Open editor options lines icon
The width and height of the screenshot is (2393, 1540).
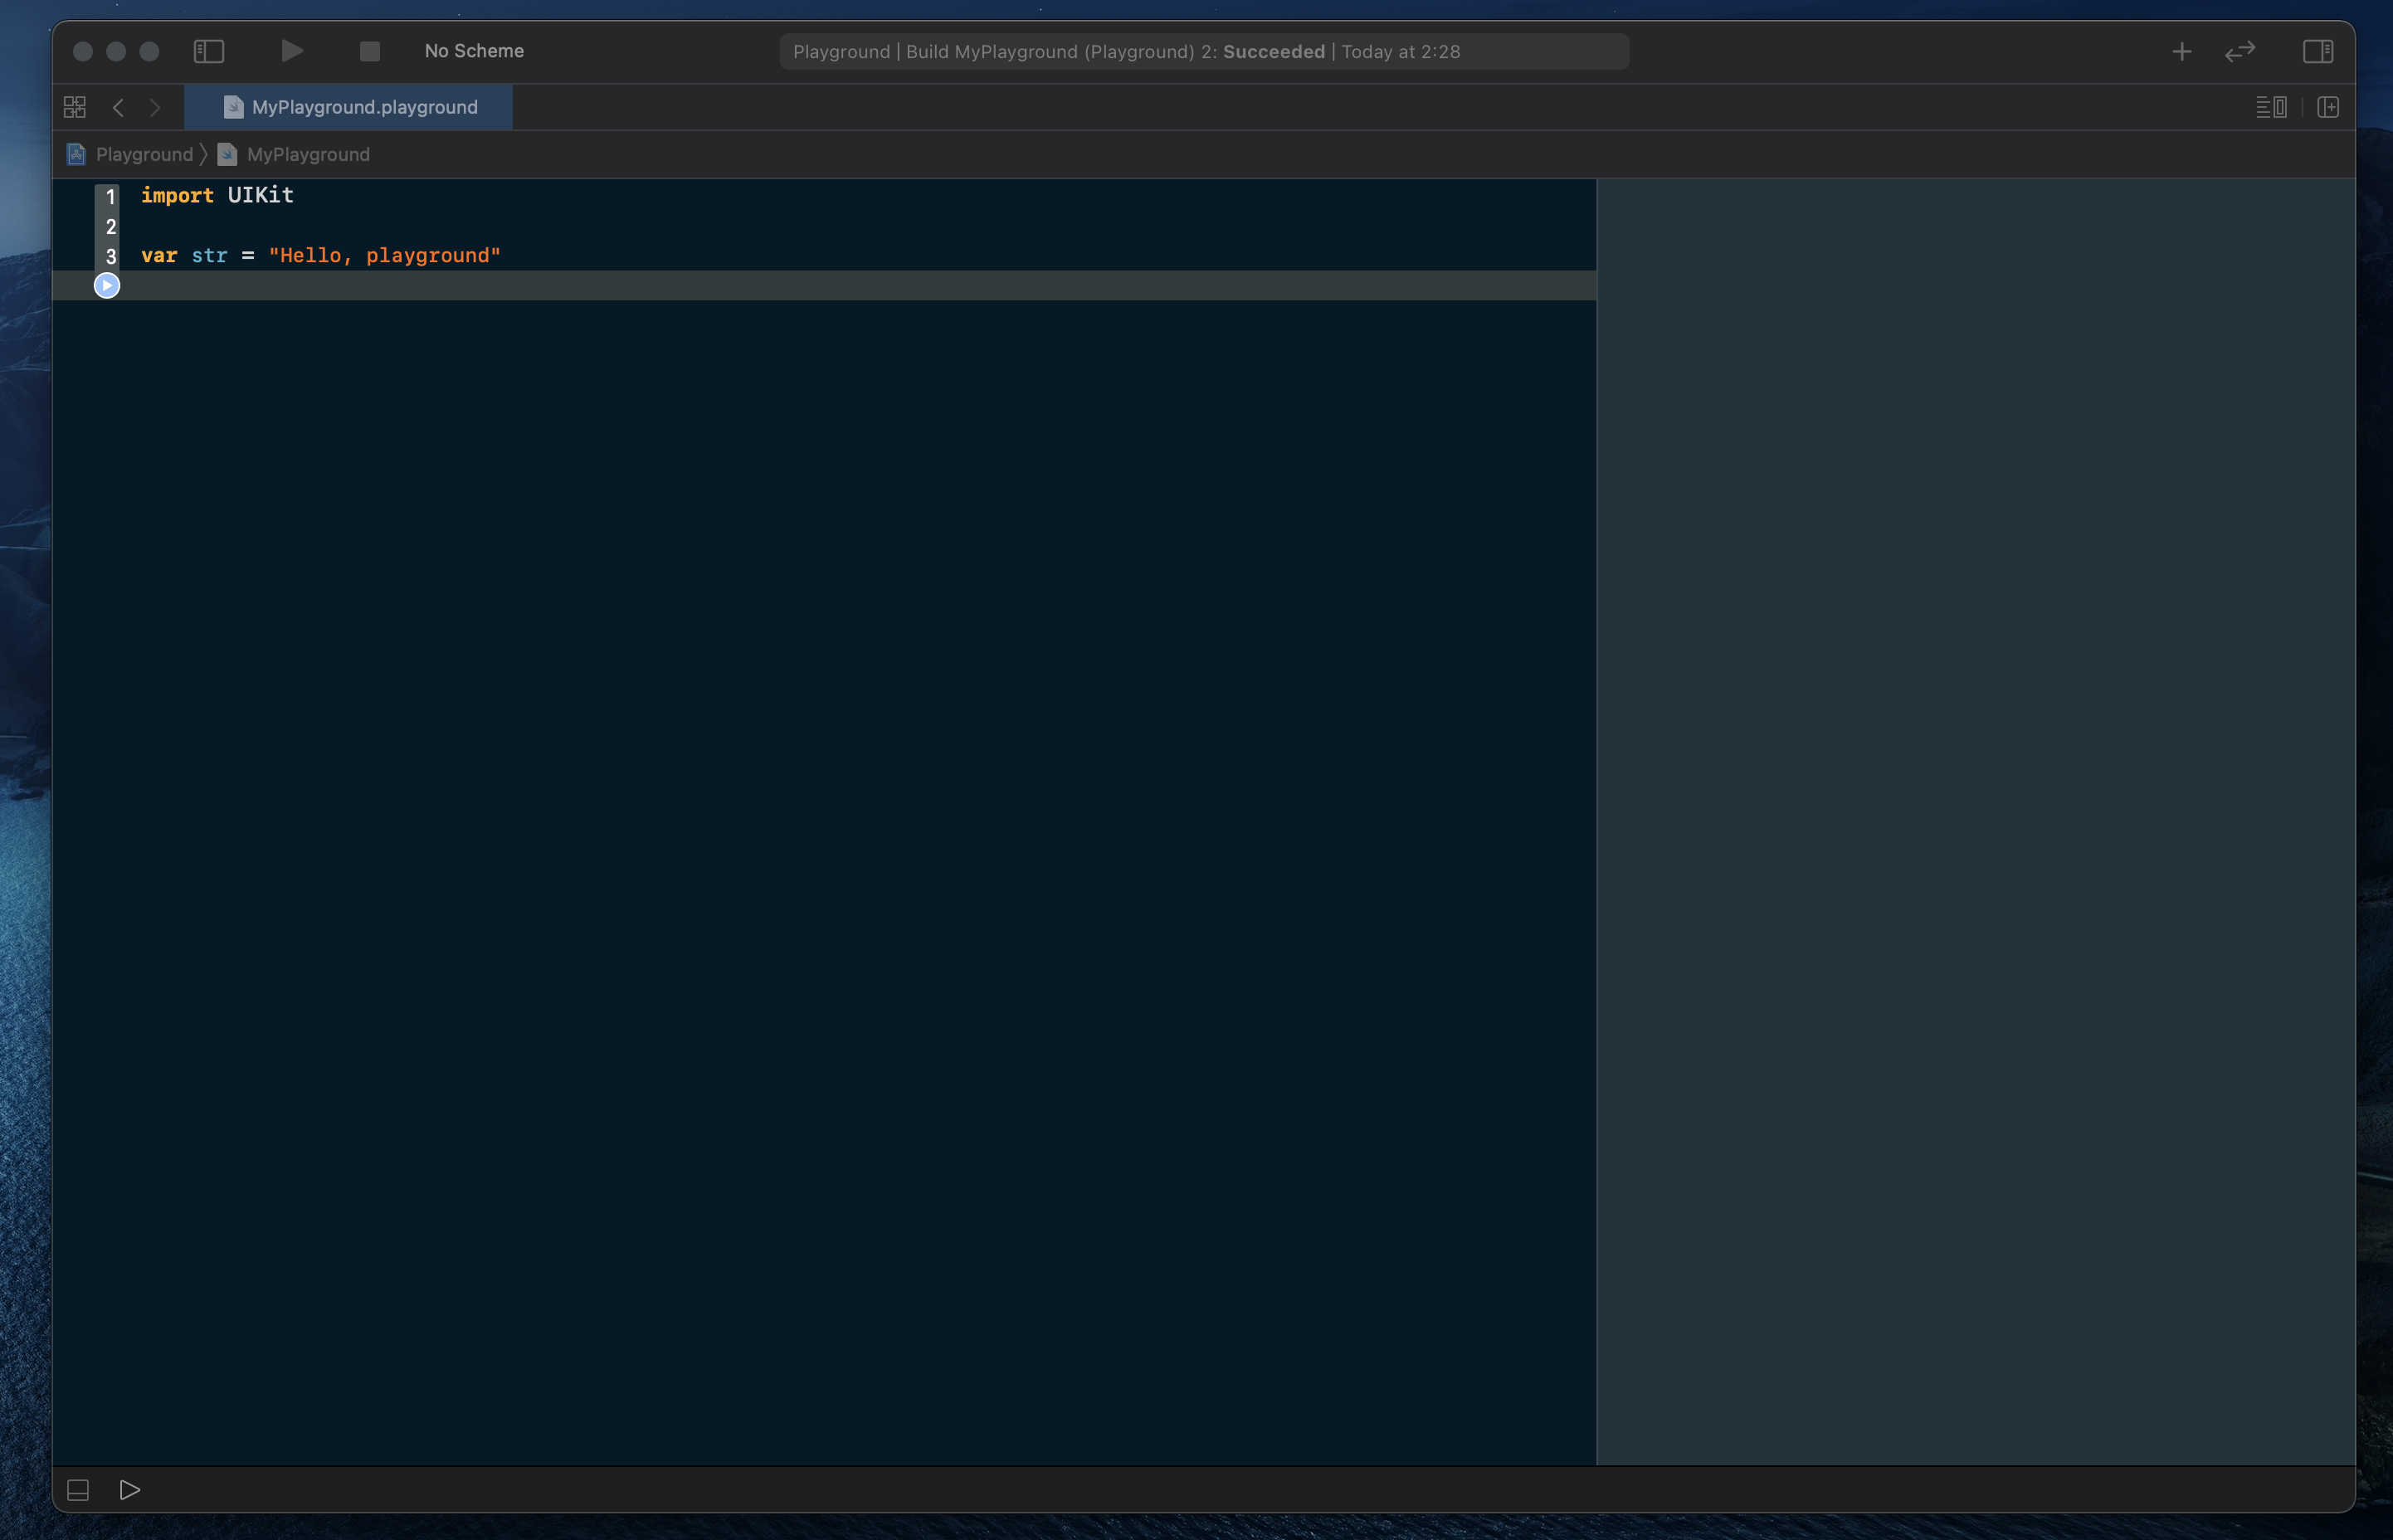[2270, 107]
